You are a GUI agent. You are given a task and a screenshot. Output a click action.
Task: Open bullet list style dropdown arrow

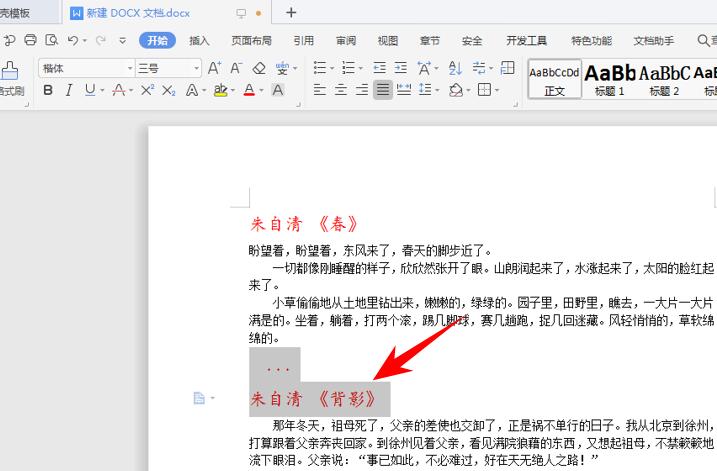pos(332,69)
